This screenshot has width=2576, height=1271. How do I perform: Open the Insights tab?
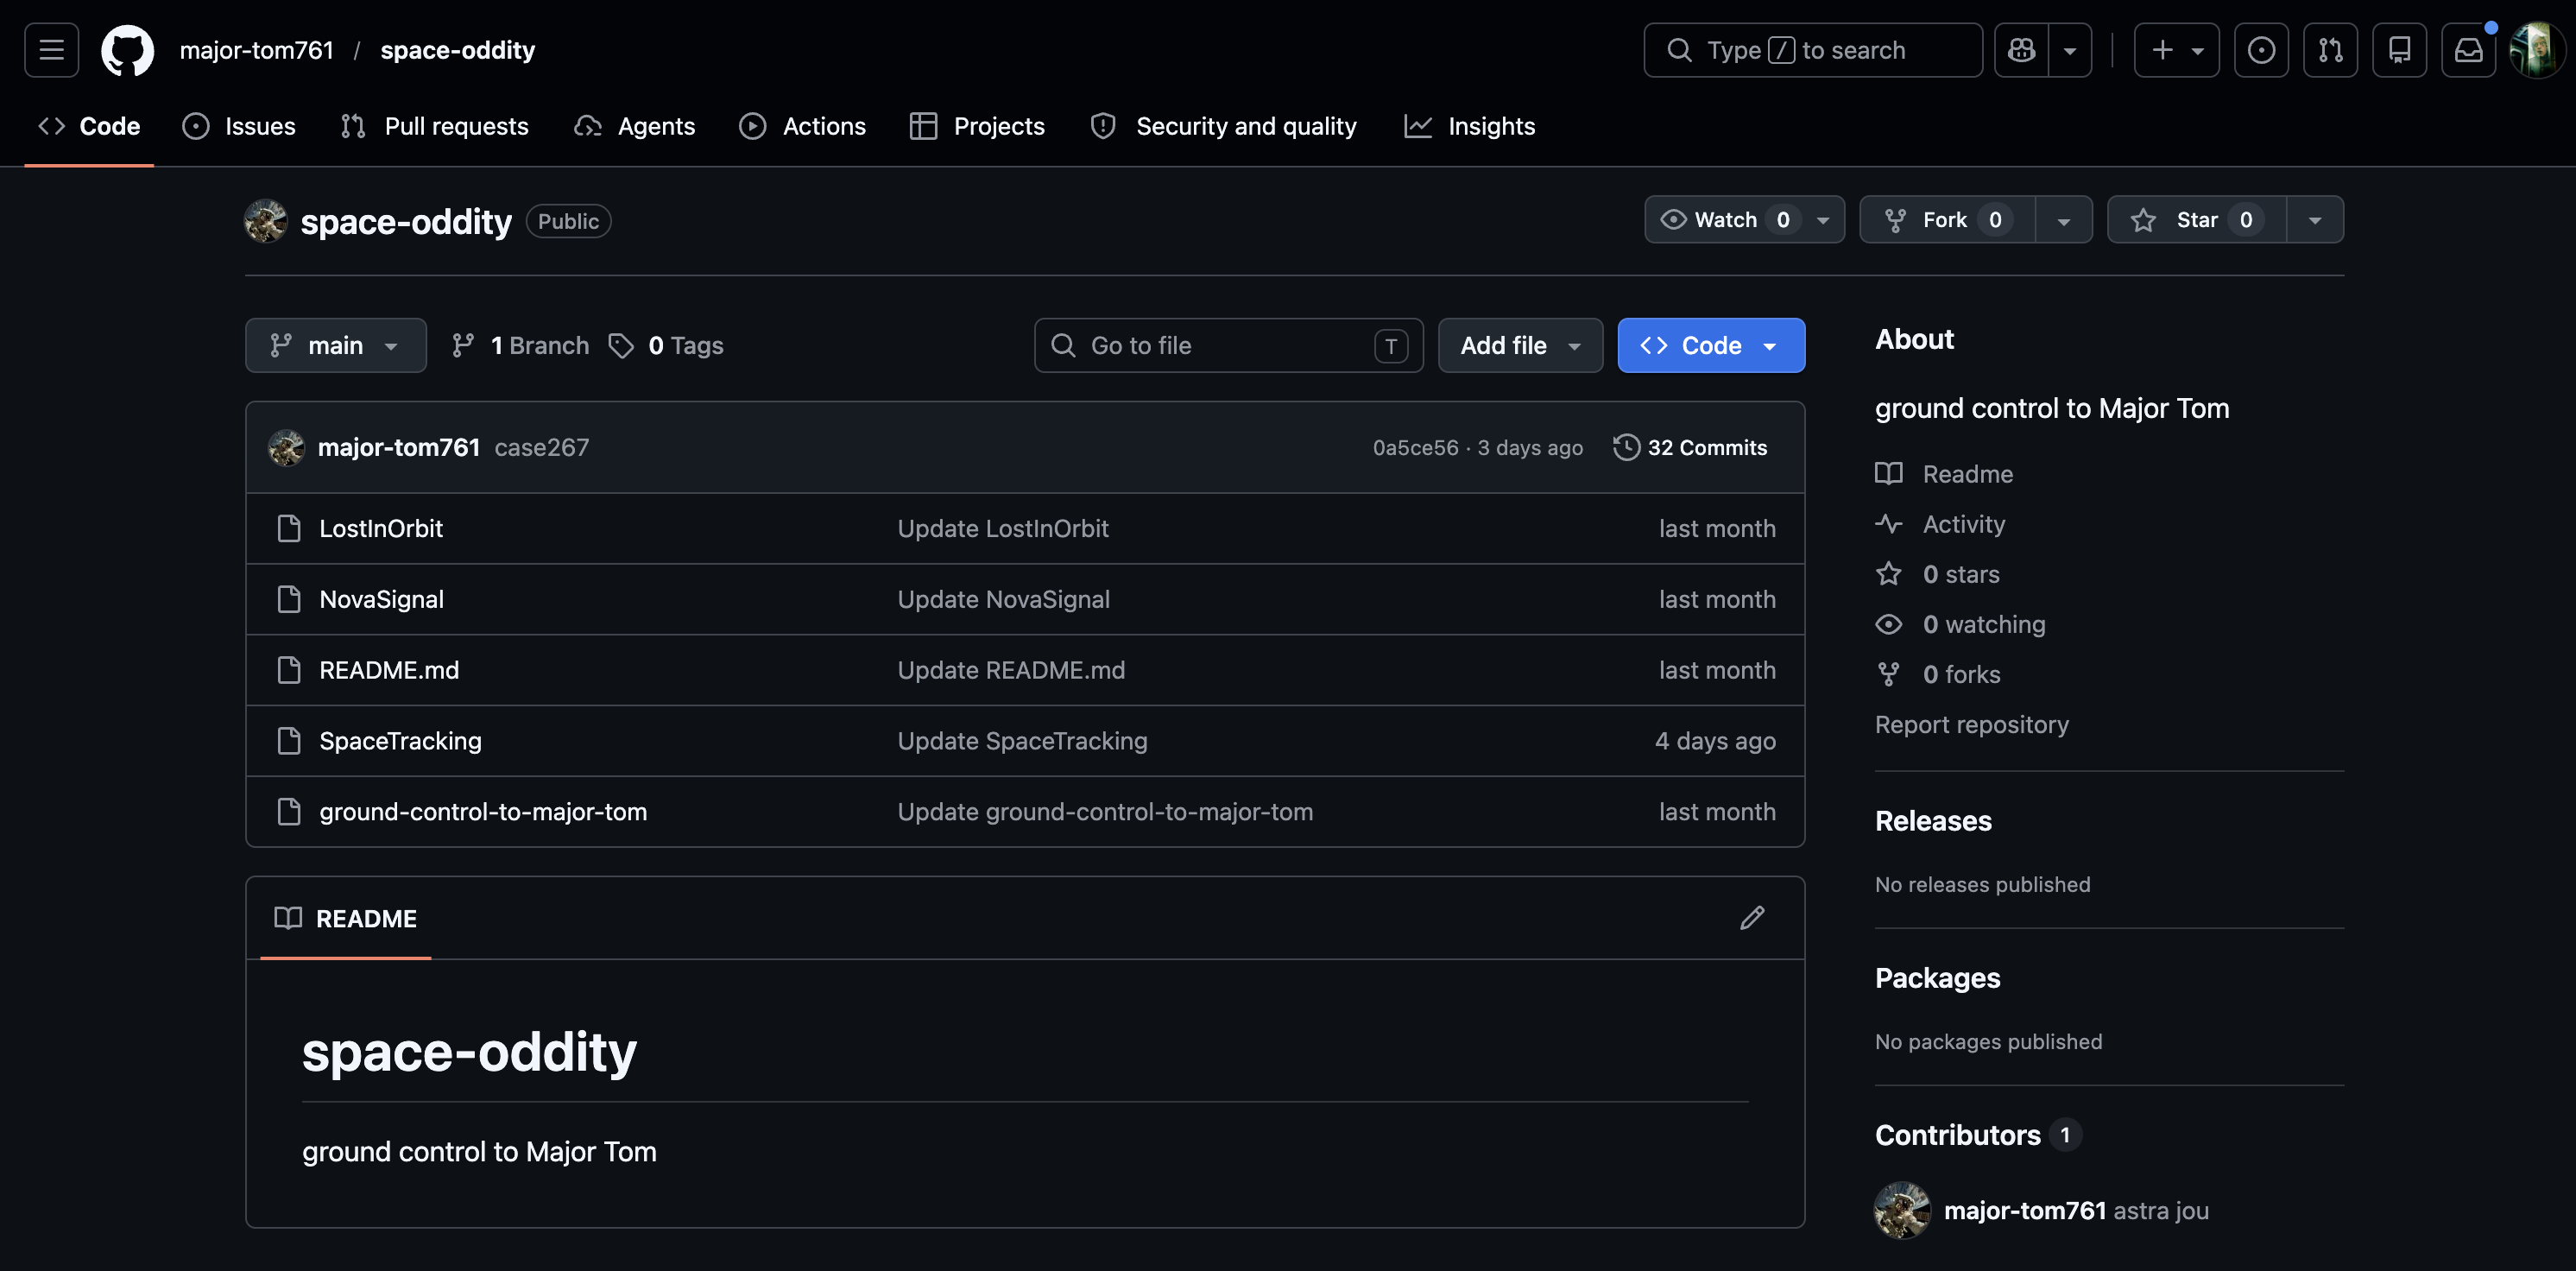(x=1470, y=126)
